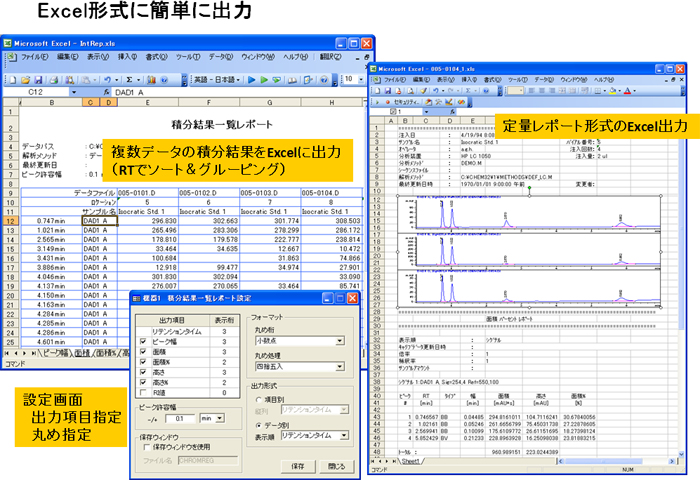Viewport: 700px width, 480px height.
Task: Select データ別 radio button
Action: pyautogui.click(x=259, y=426)
